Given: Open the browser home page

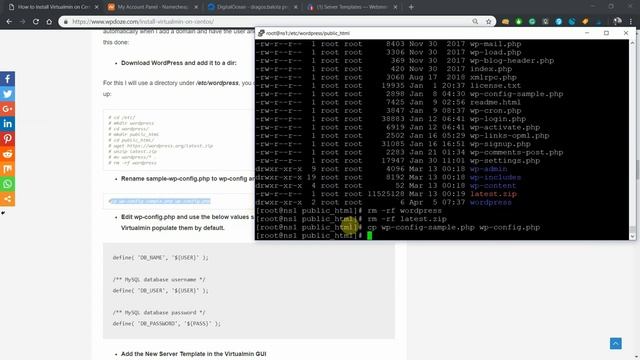Looking at the screenshot, I should click(49, 22).
